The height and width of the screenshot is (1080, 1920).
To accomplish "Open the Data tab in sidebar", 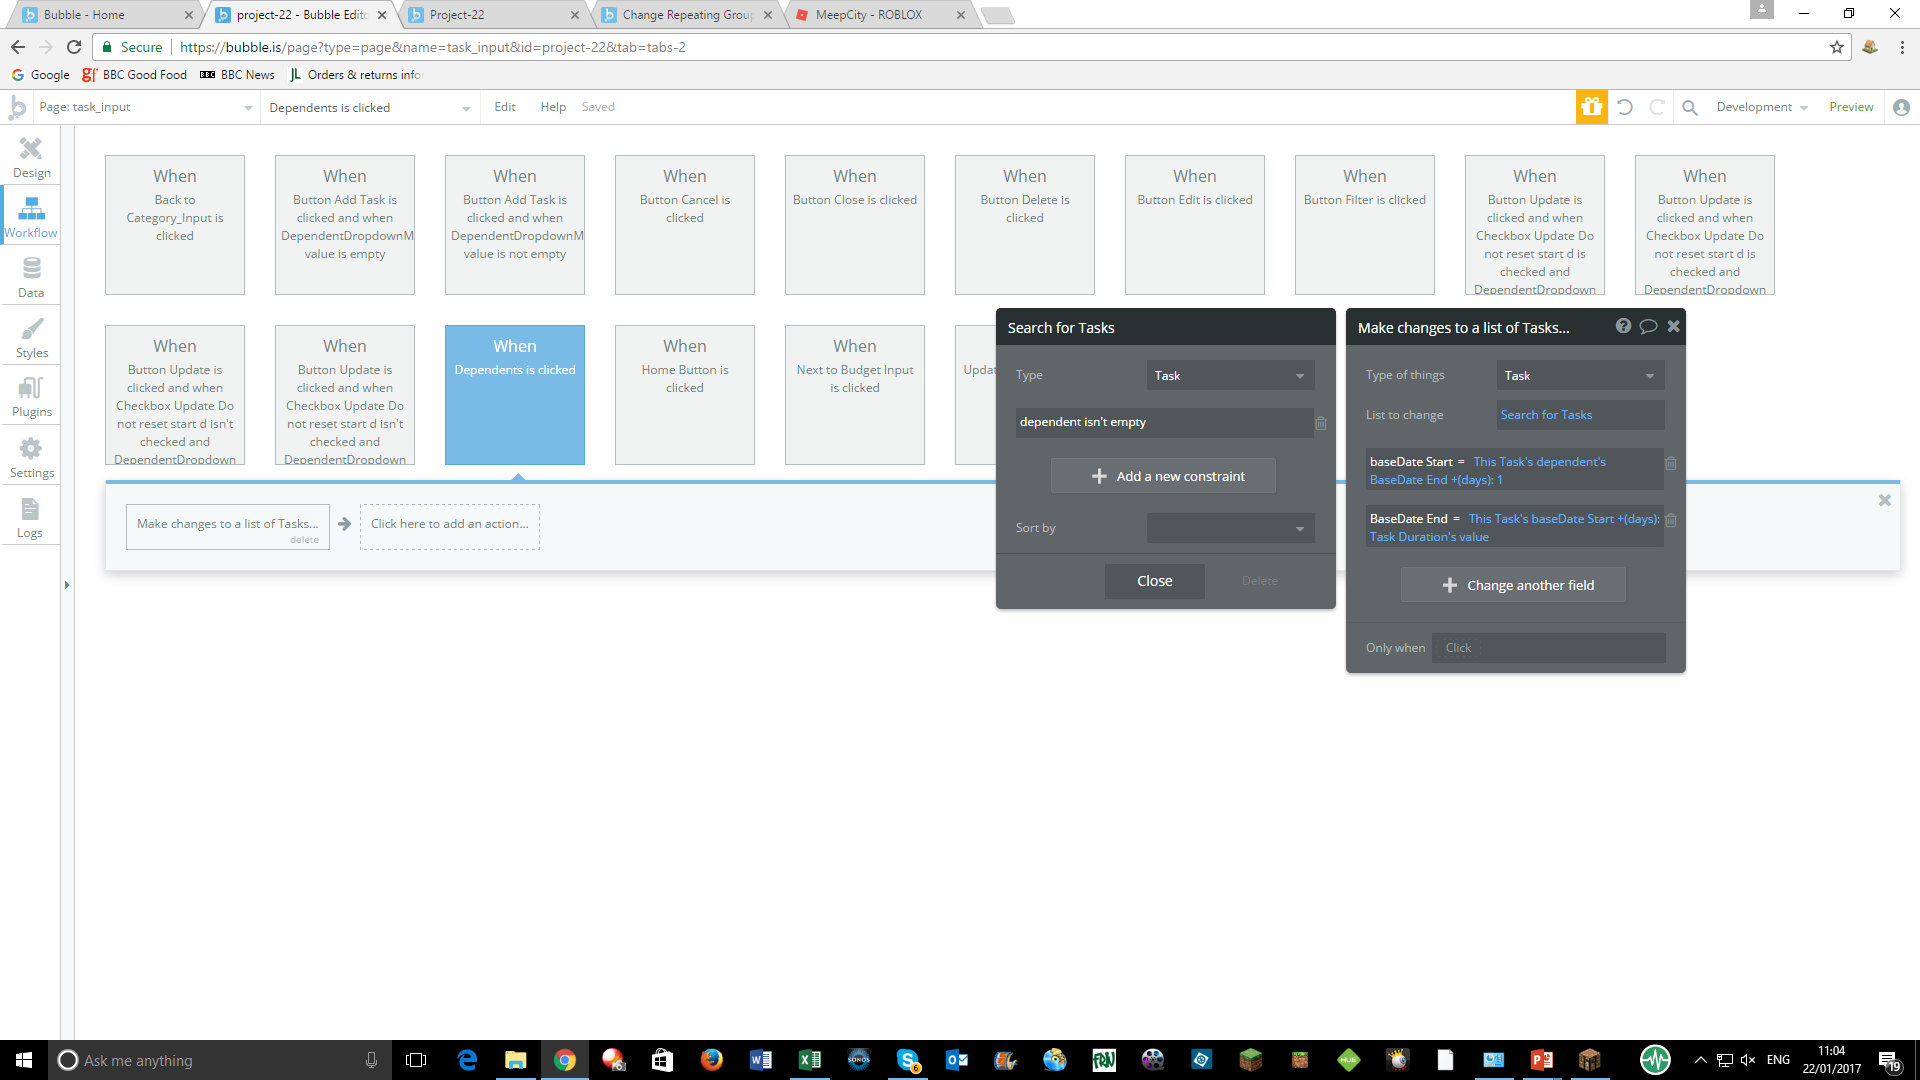I will 31,277.
